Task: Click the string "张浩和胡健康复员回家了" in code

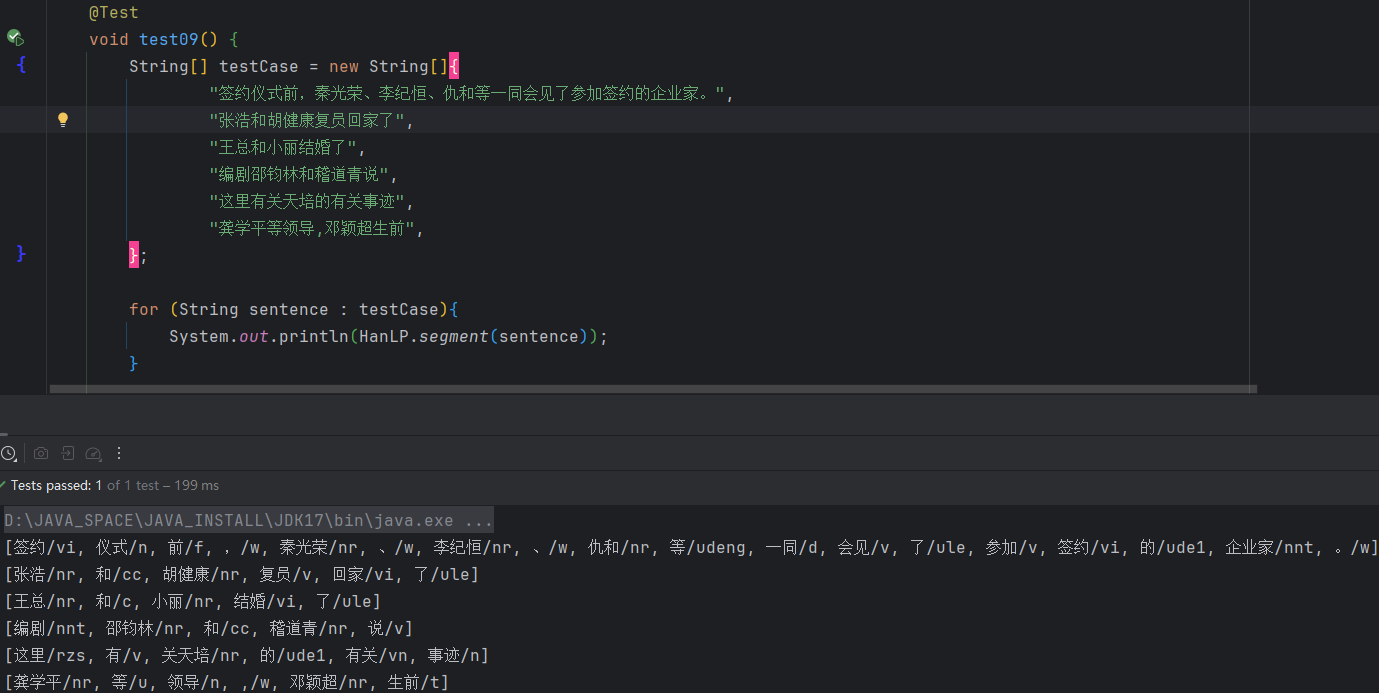Action: pos(307,120)
